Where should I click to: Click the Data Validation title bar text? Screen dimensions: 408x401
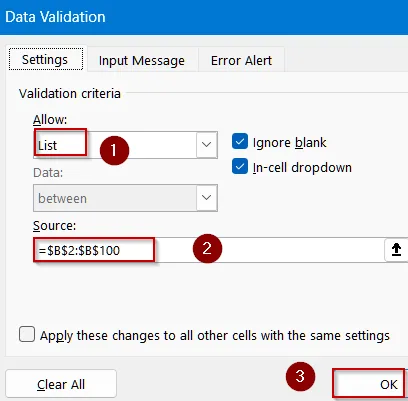[x=55, y=17]
